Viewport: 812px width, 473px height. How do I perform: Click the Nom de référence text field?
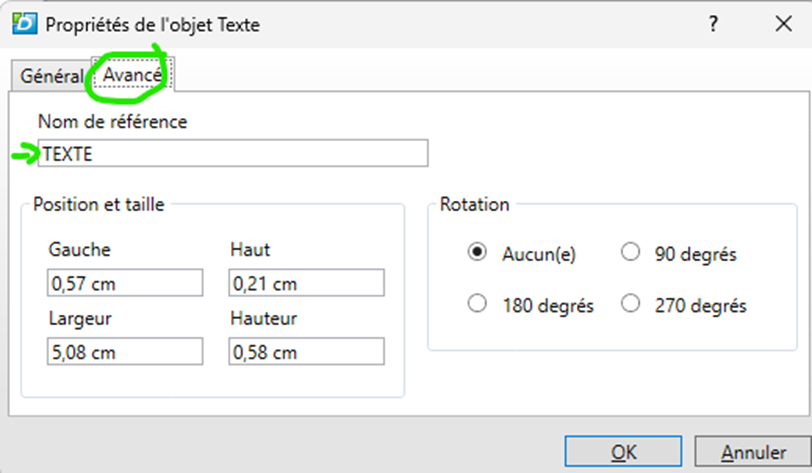point(233,153)
